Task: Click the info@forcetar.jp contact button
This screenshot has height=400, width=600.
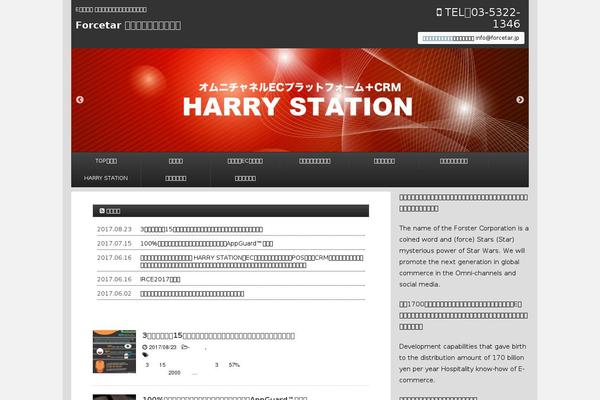Action: click(x=471, y=38)
